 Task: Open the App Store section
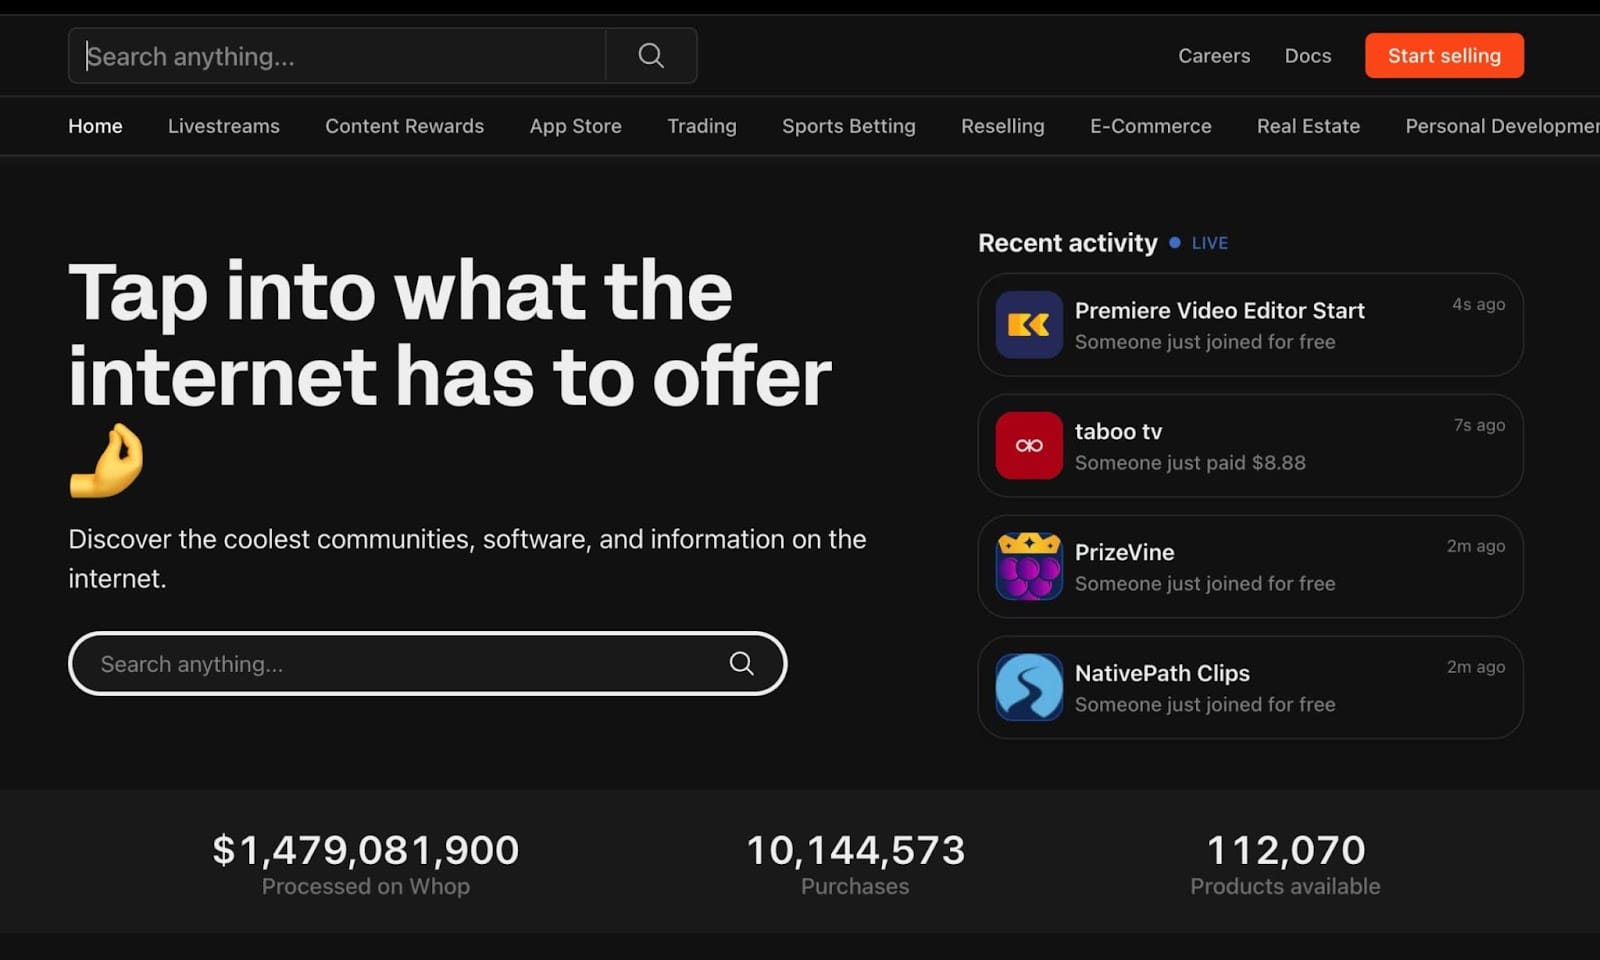pyautogui.click(x=575, y=126)
